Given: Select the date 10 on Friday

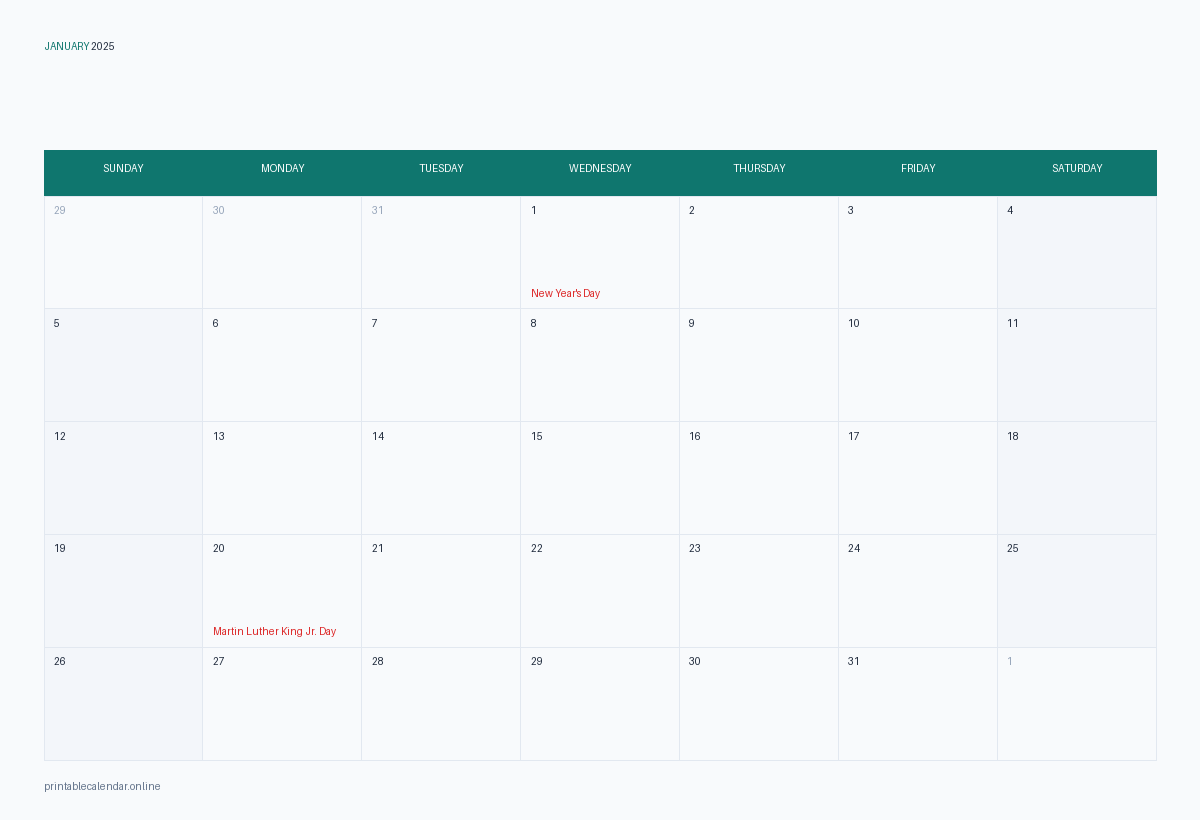Looking at the screenshot, I should (x=918, y=365).
